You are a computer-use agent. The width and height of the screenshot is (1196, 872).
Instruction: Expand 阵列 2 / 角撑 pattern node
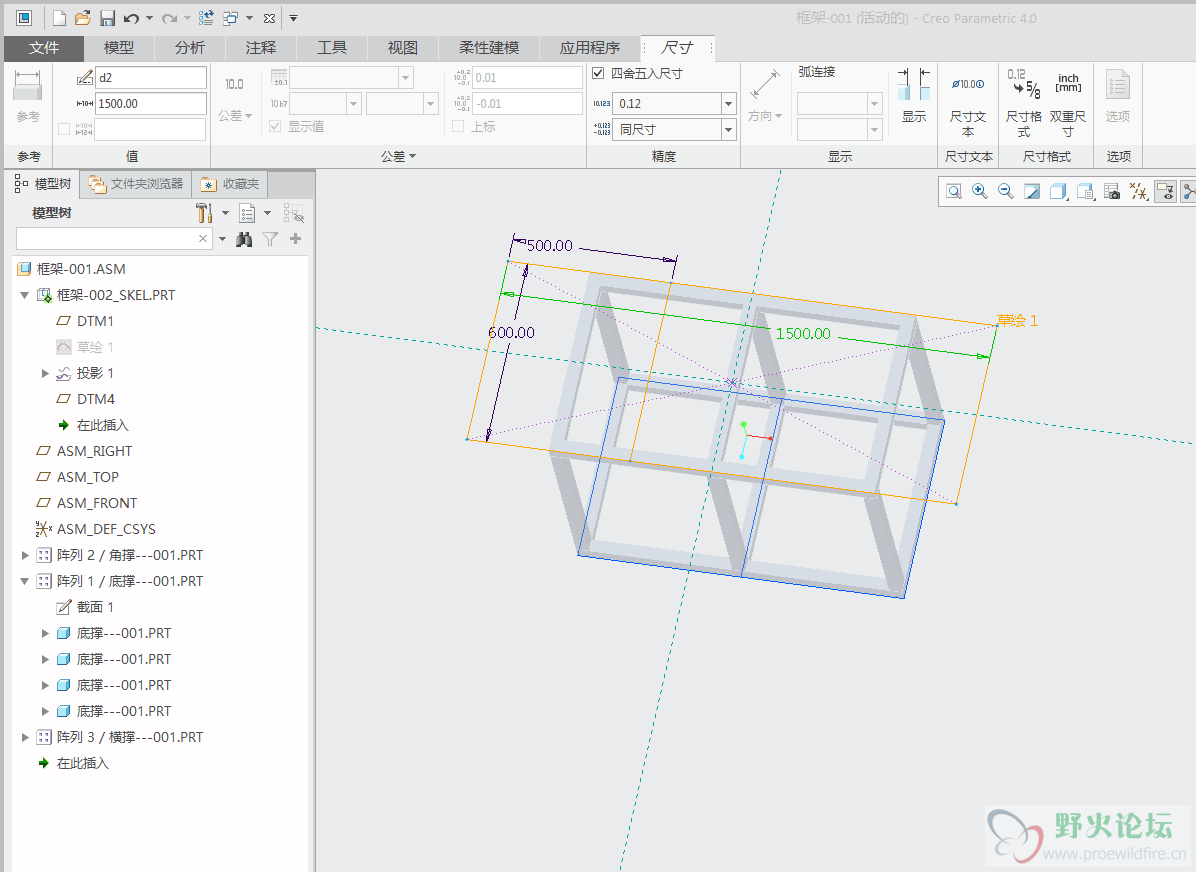pos(24,555)
